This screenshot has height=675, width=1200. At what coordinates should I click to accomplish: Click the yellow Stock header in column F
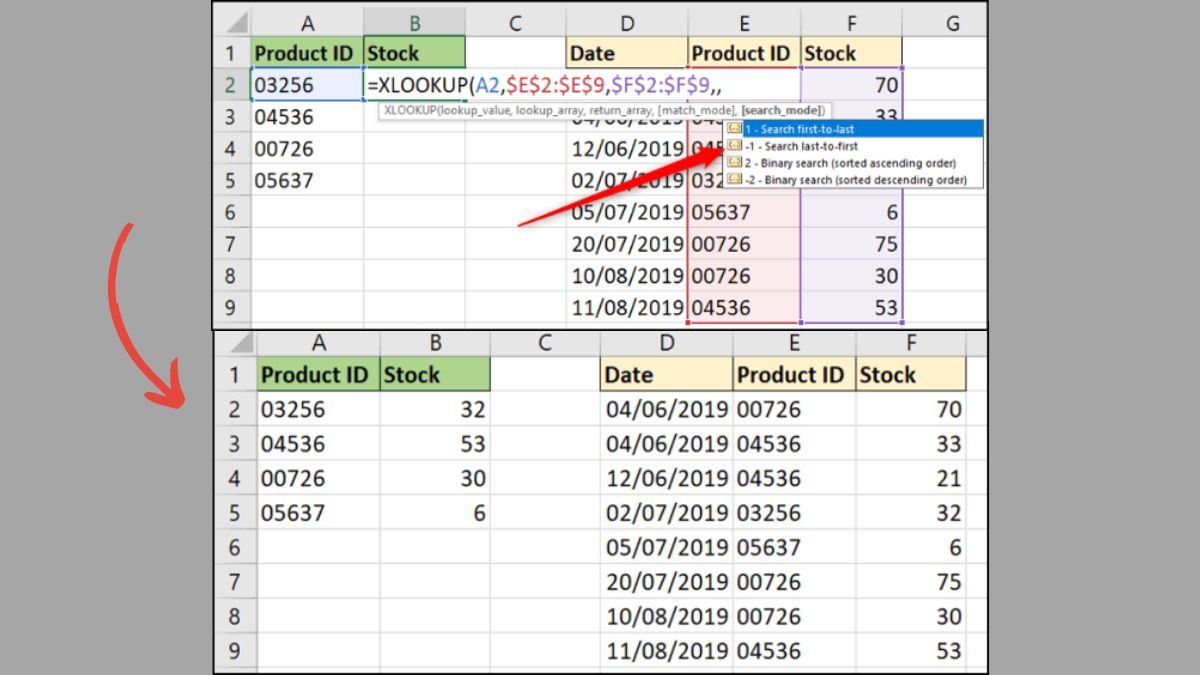tap(851, 52)
